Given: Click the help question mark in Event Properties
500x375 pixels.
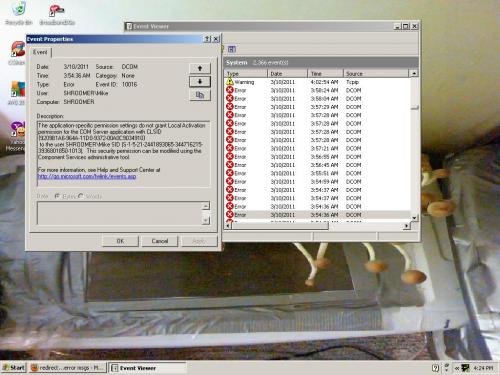Looking at the screenshot, I should 207,39.
